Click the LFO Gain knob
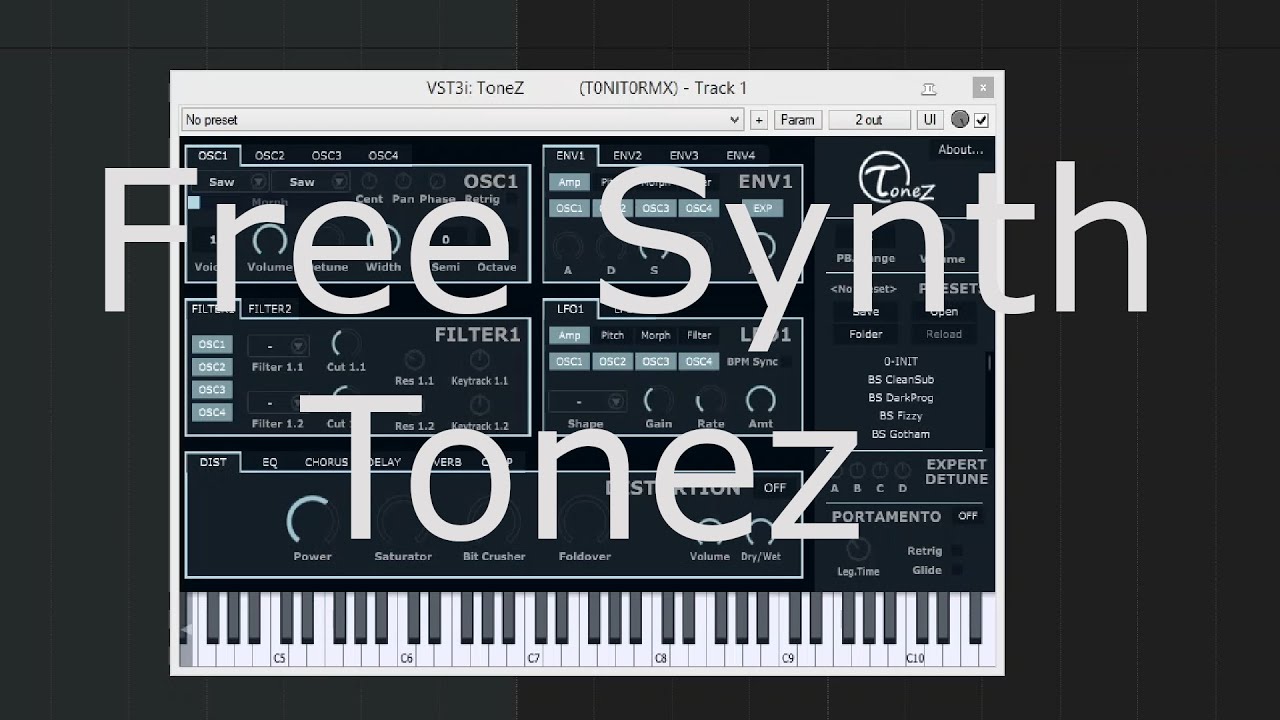Image resolution: width=1280 pixels, height=720 pixels. [x=658, y=401]
